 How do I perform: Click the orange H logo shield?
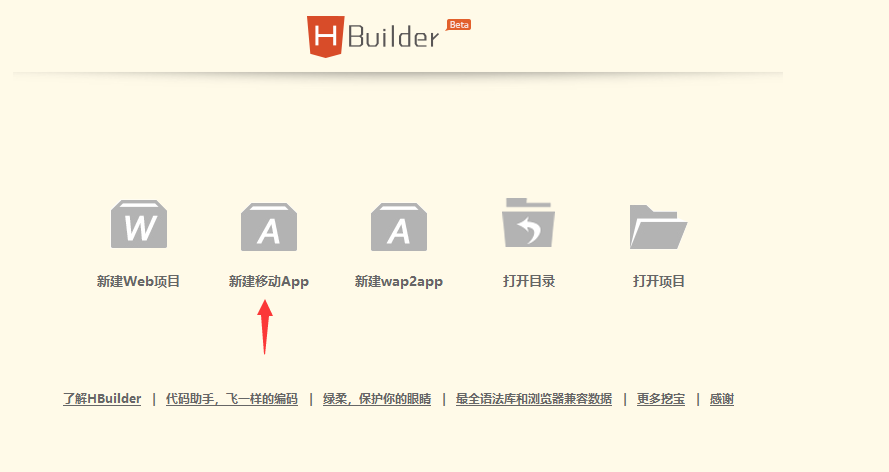(324, 36)
